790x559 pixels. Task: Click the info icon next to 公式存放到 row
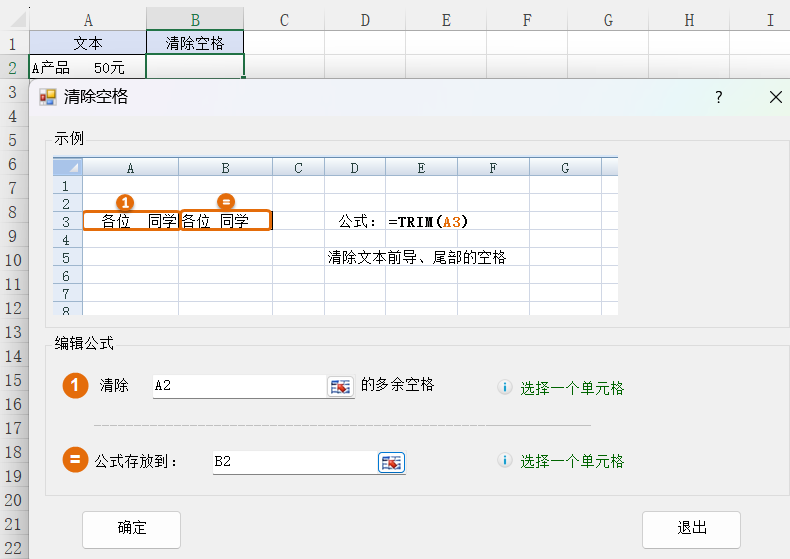point(505,461)
